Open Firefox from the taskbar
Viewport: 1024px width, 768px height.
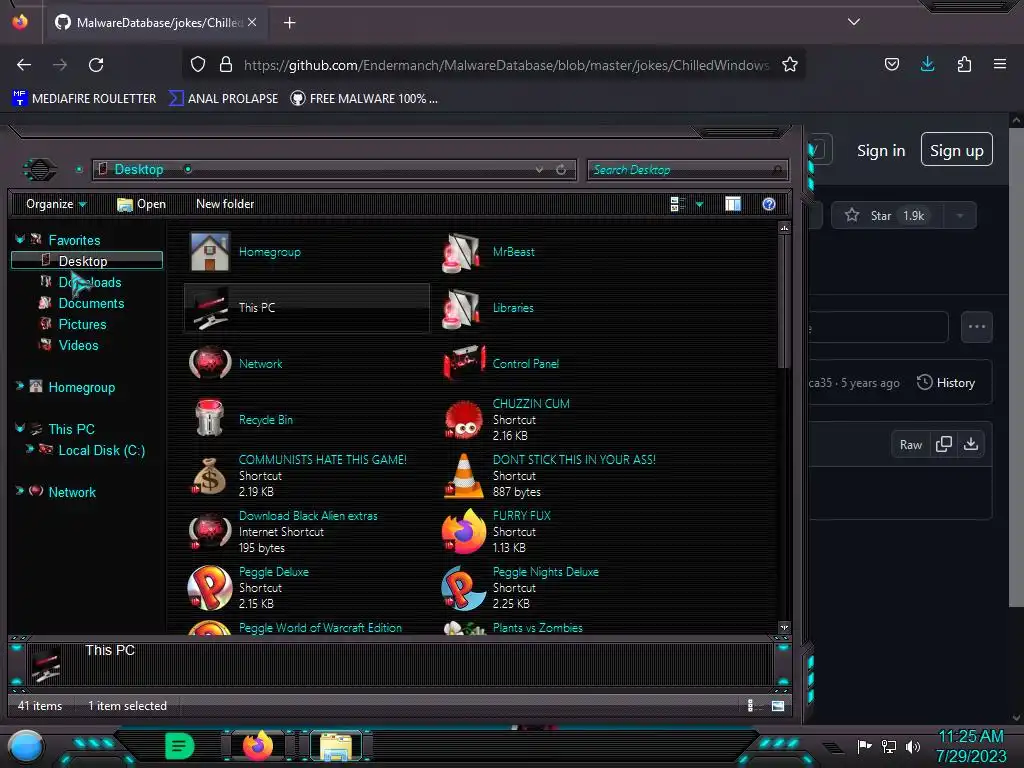258,746
